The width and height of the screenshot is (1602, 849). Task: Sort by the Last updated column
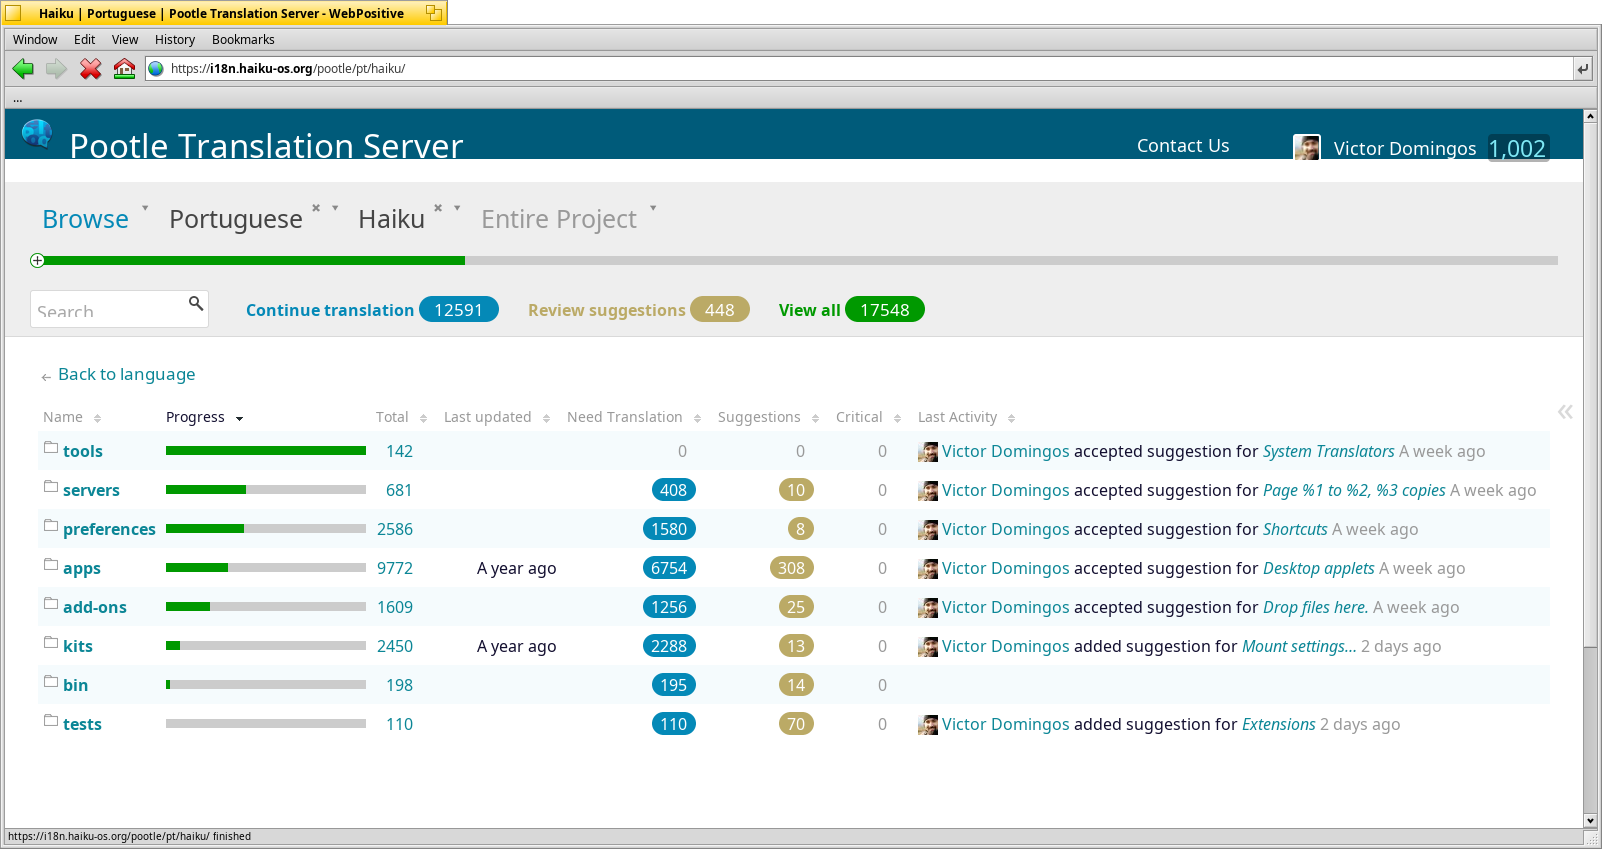point(497,417)
